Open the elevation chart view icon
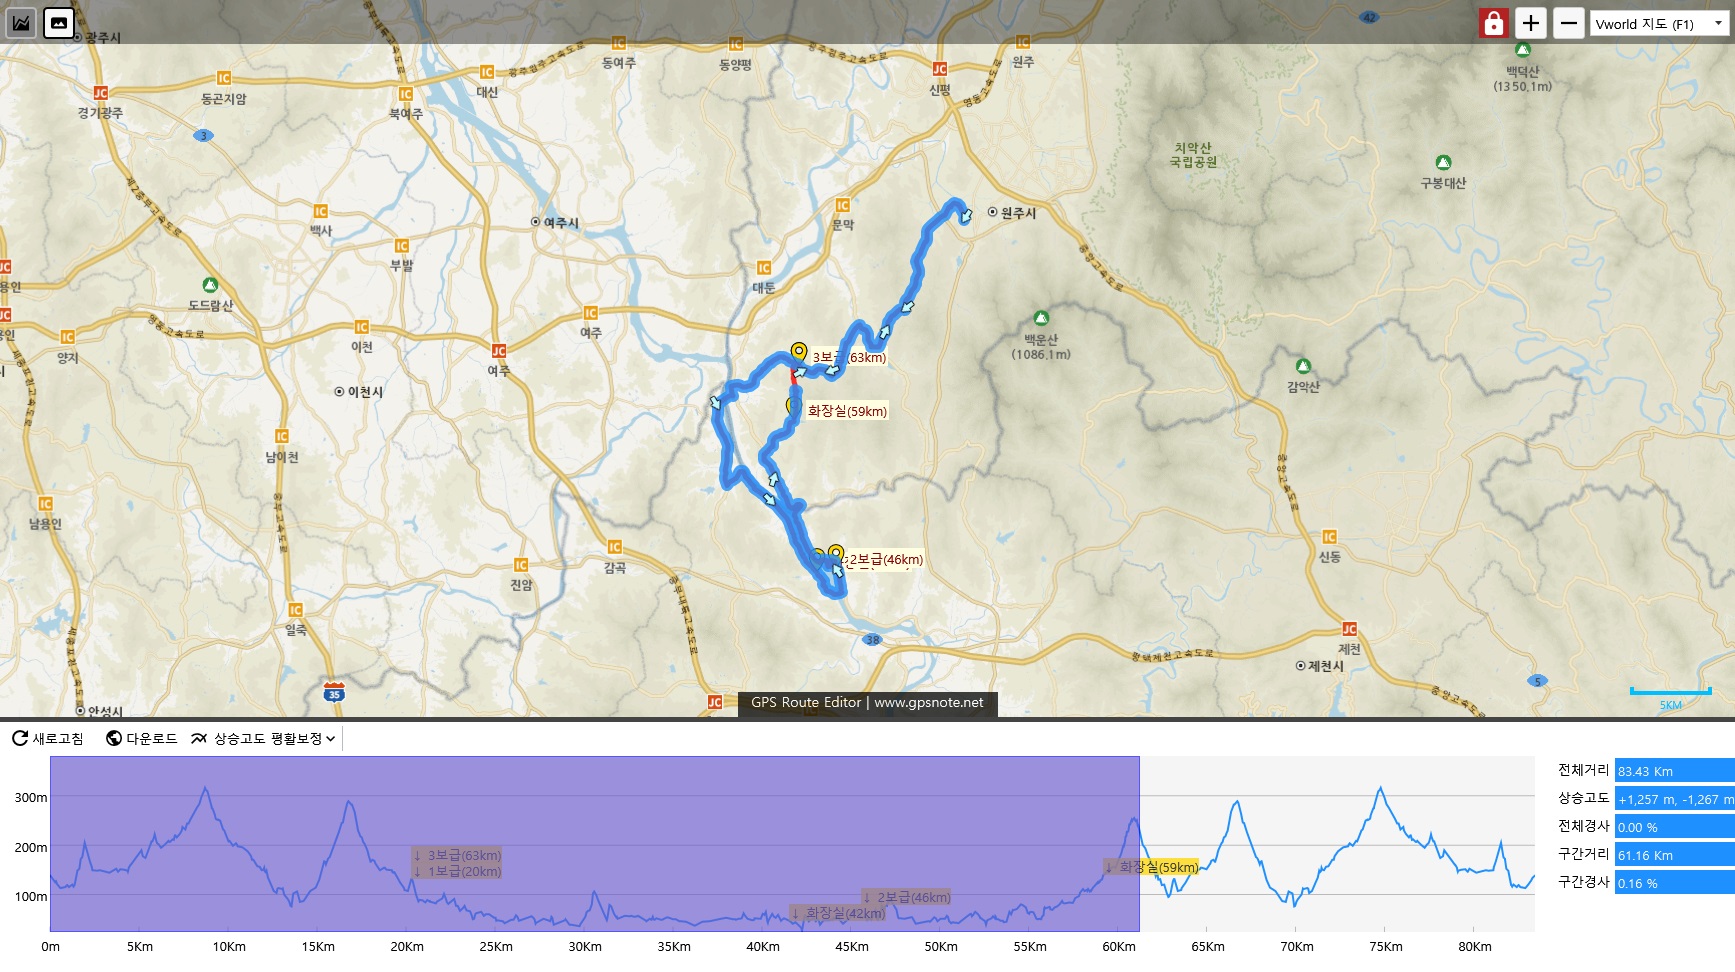 coord(21,23)
